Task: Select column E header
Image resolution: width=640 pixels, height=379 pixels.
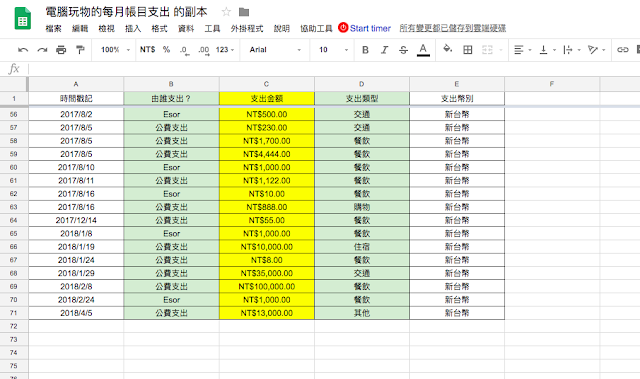Action: pos(457,84)
